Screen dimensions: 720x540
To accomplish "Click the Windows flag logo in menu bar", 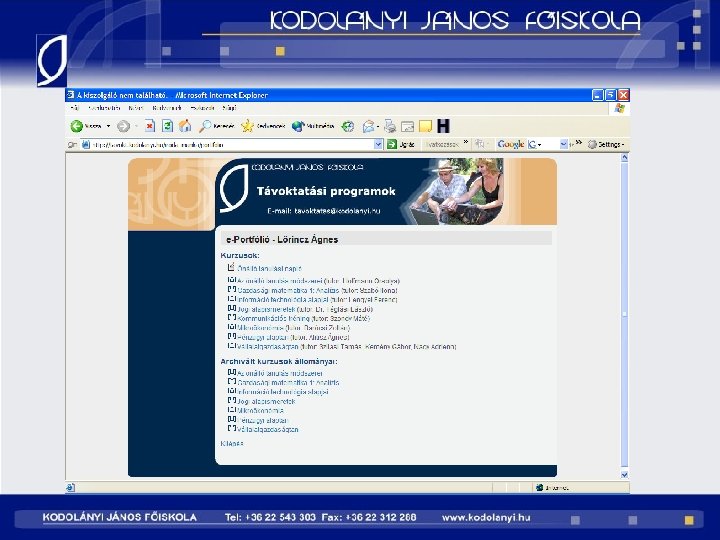I will (x=619, y=108).
